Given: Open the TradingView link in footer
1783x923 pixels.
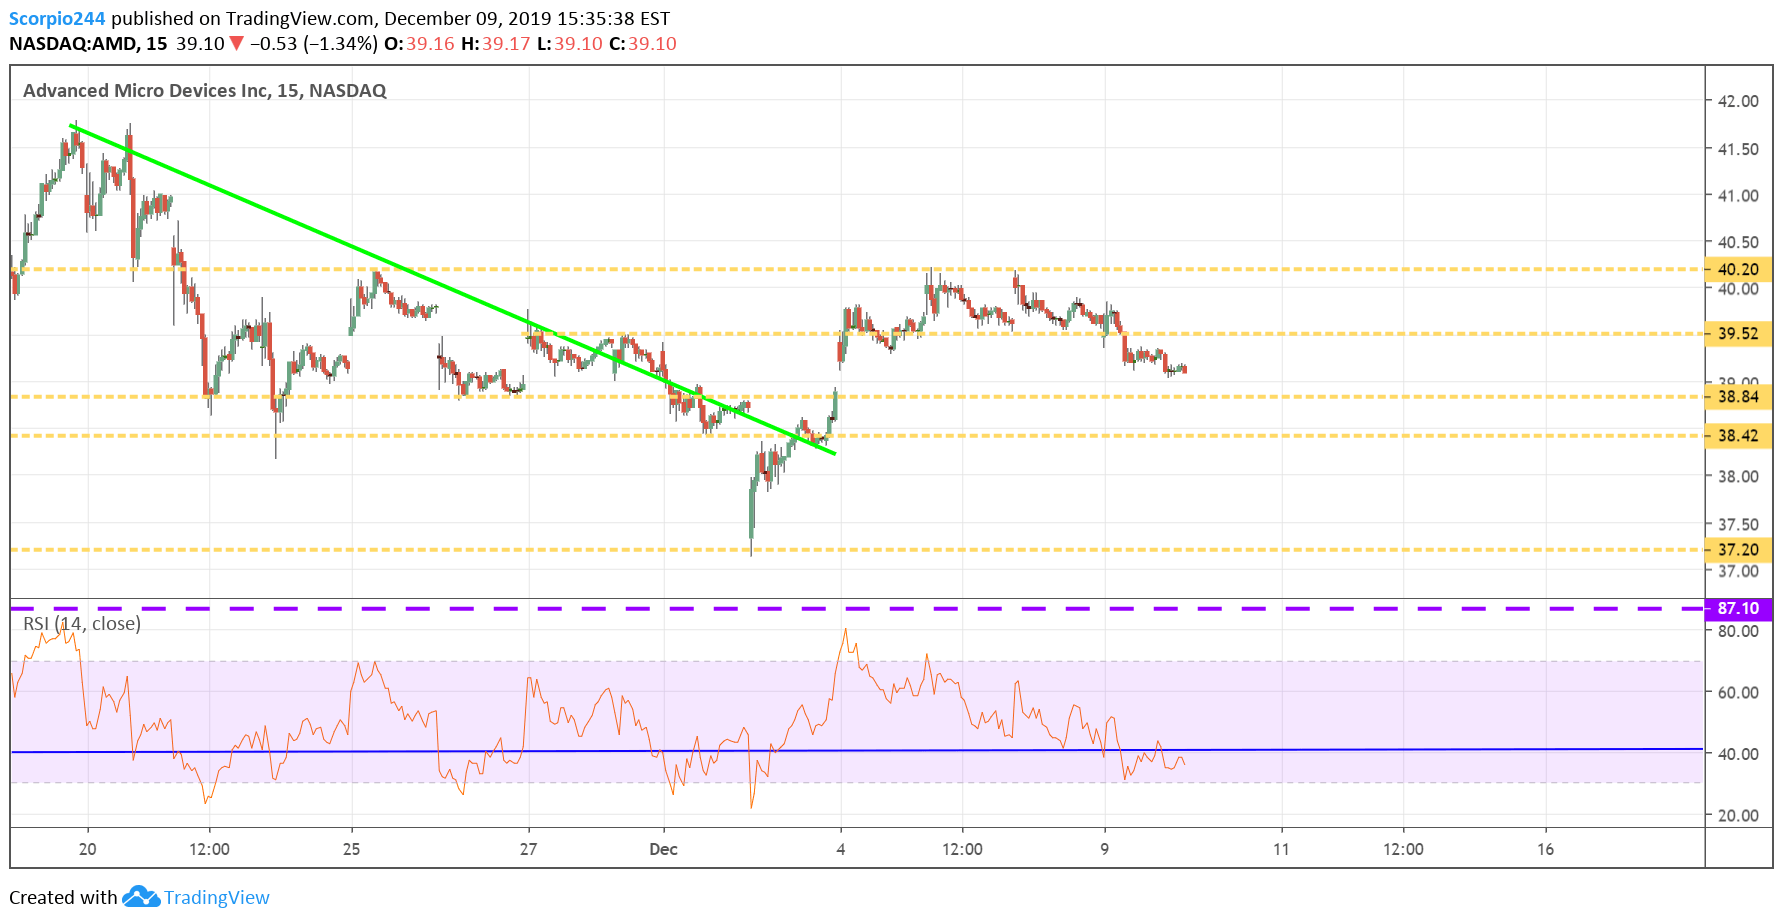Looking at the screenshot, I should point(217,897).
